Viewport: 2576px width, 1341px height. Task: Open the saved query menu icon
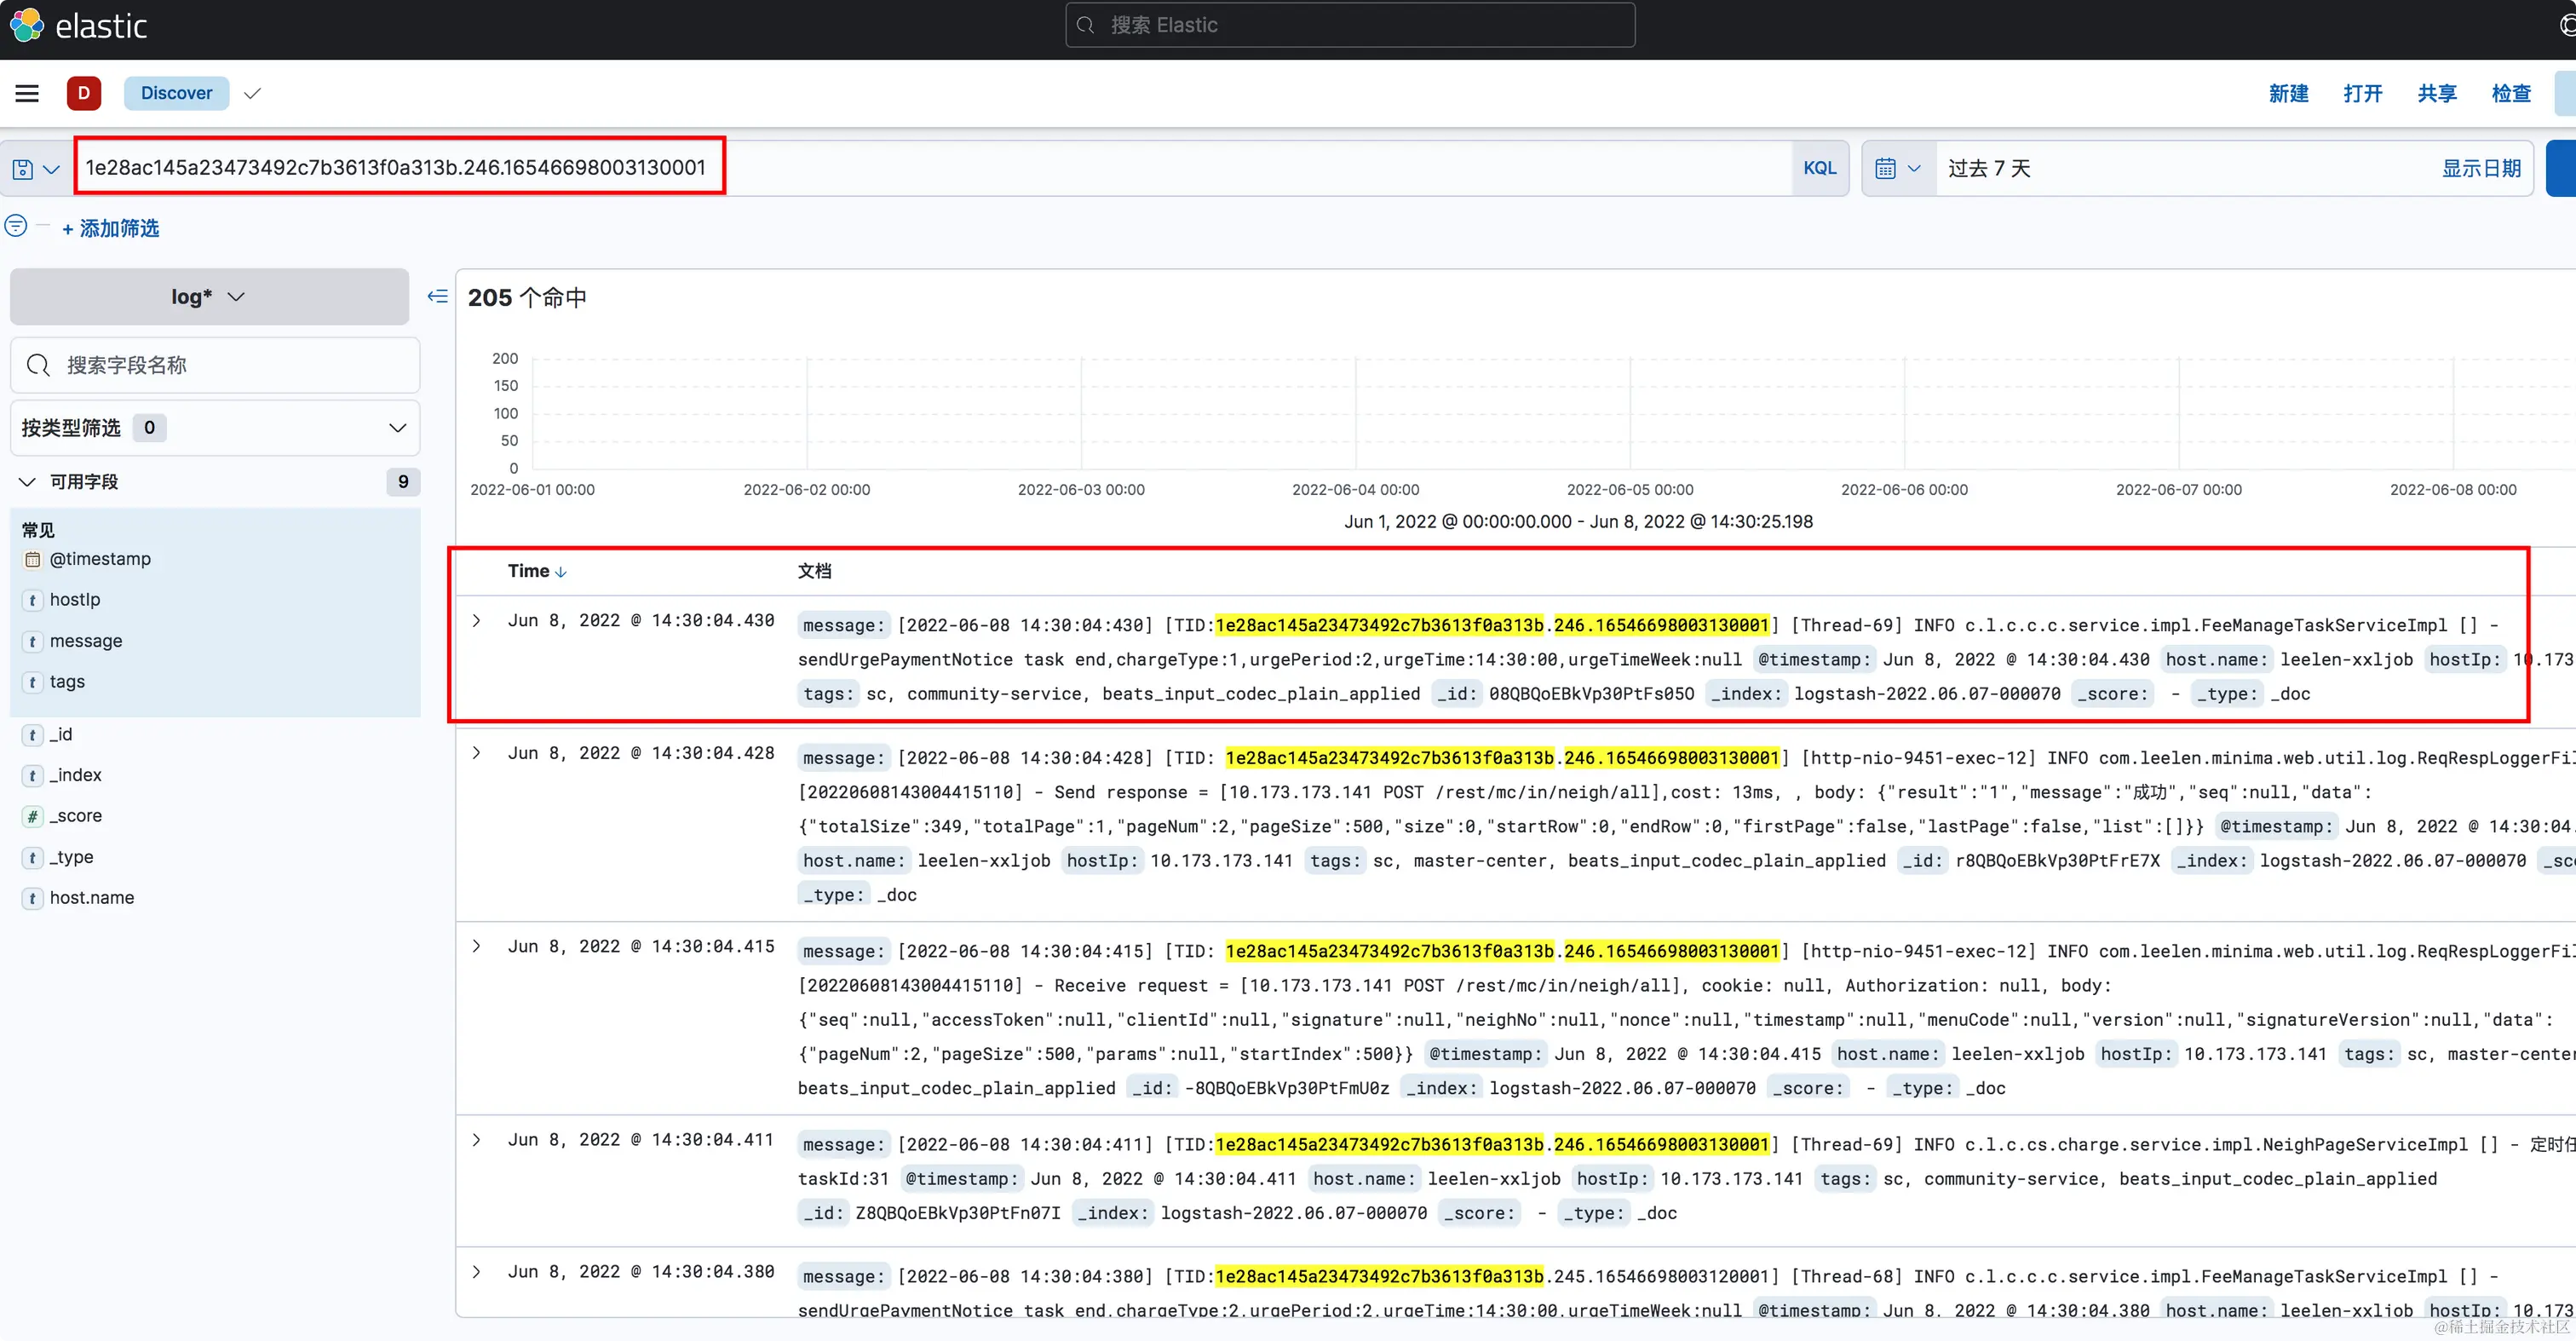35,169
